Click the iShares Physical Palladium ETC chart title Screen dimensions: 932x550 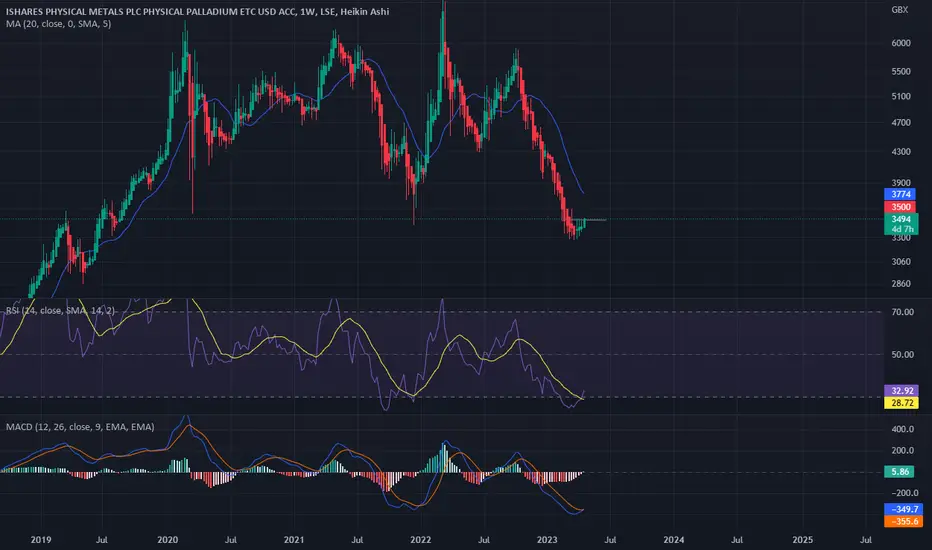point(197,11)
